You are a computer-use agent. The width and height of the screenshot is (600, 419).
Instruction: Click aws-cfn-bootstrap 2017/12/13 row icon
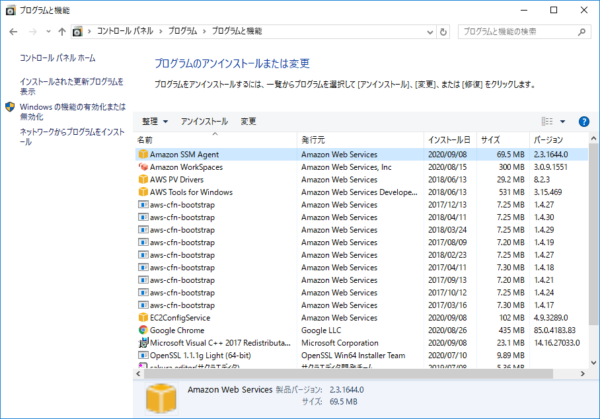(x=143, y=205)
